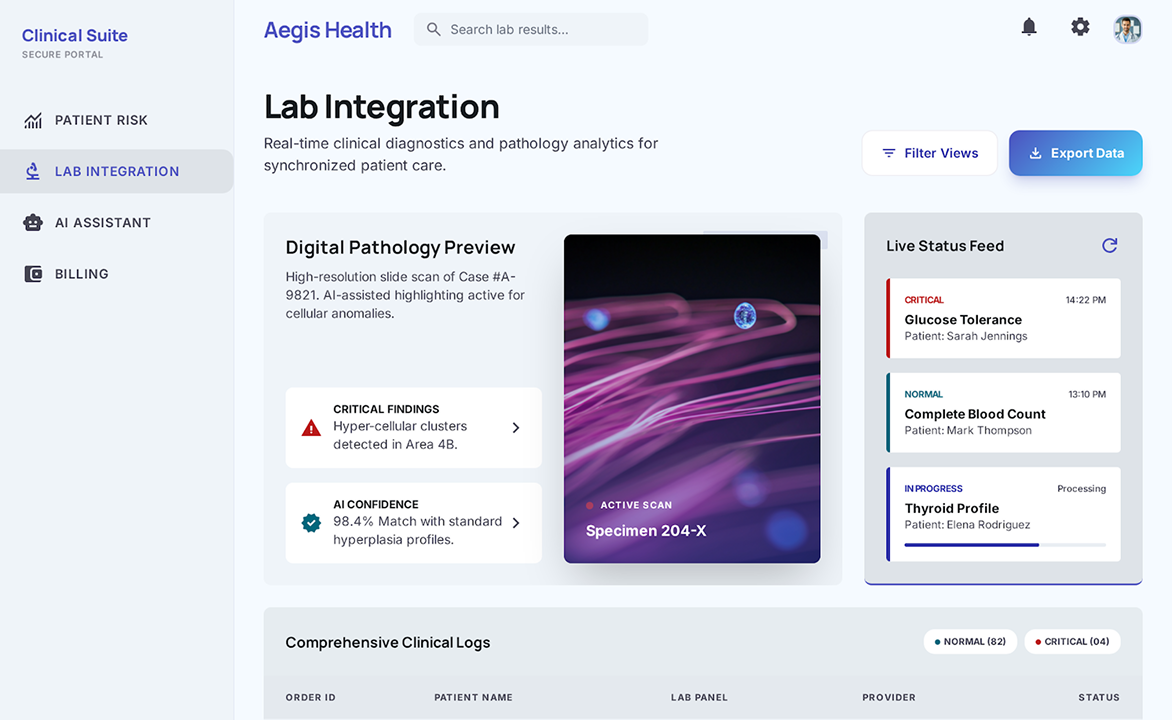Click the Billing section icon
The height and width of the screenshot is (720, 1172).
coord(34,273)
